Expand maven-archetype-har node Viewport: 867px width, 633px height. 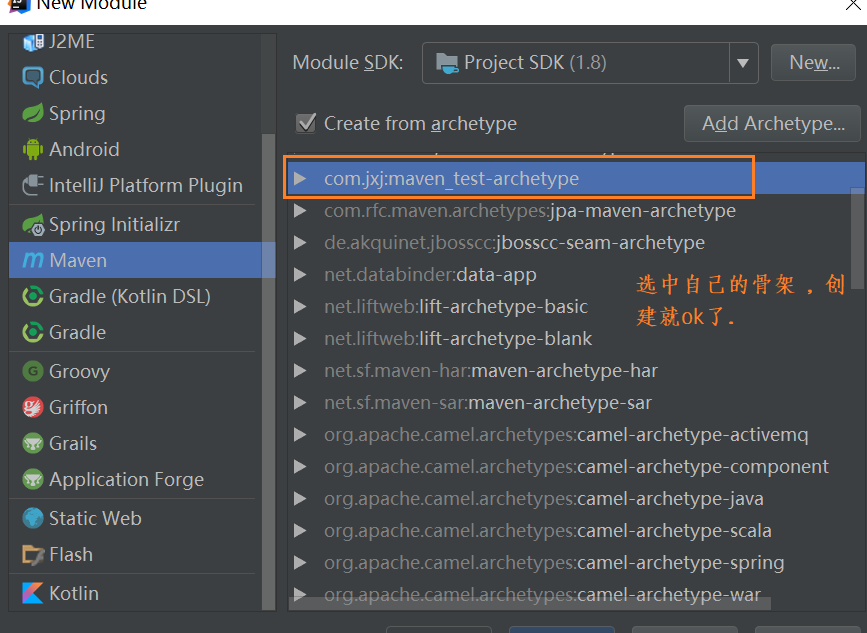(x=300, y=370)
